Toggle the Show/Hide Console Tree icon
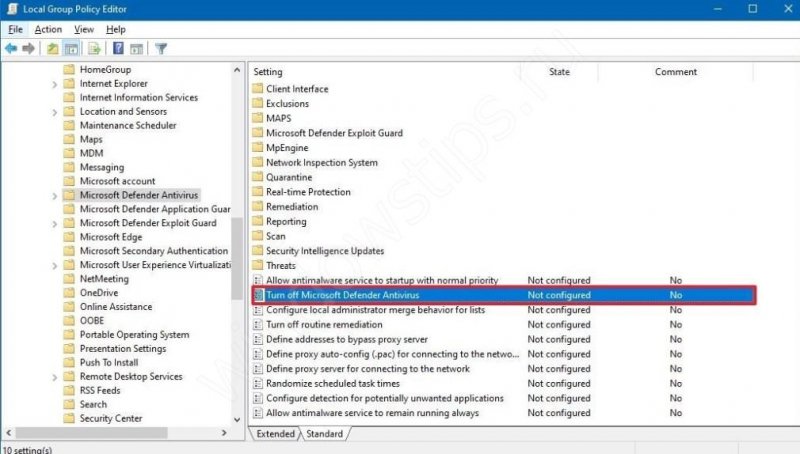 tap(71, 48)
